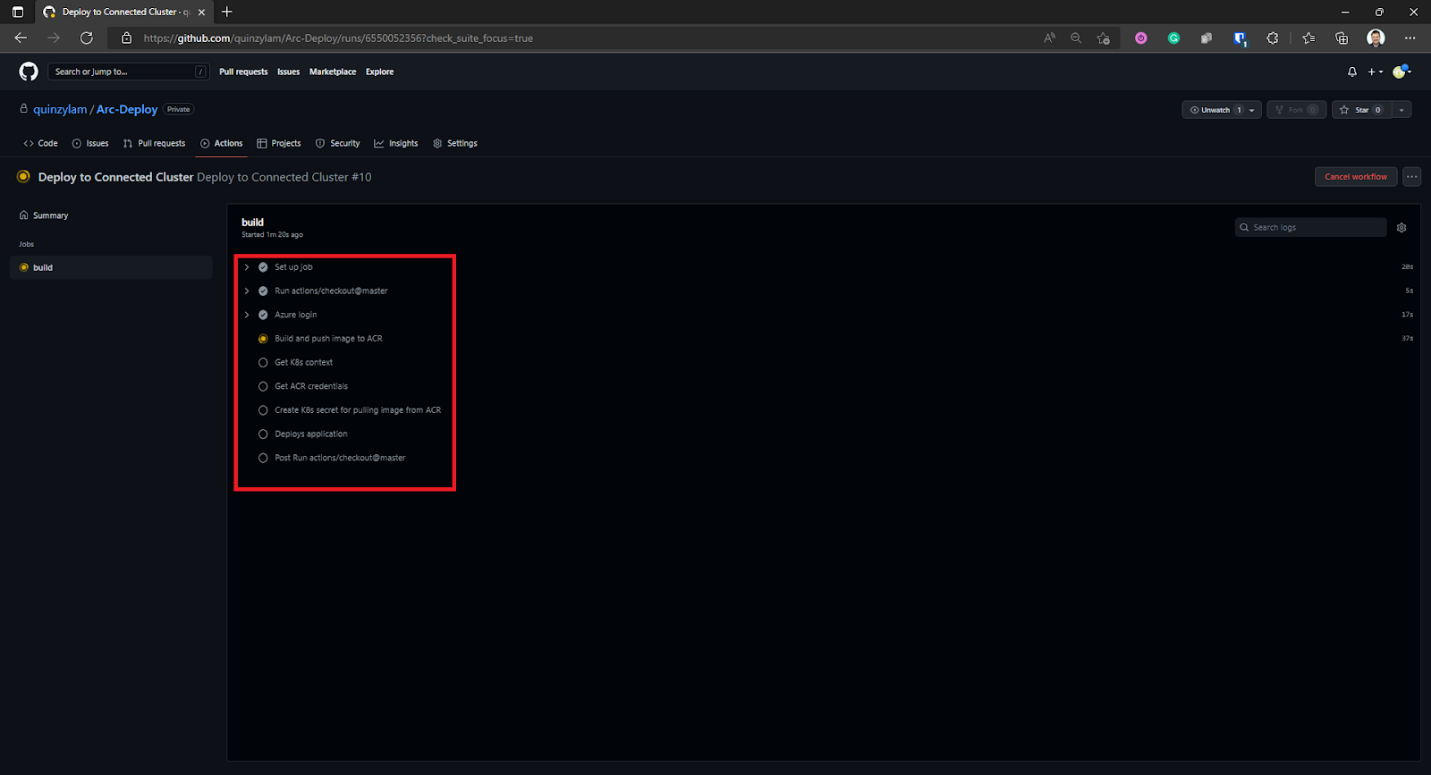Open the GitHub user avatar menu
This screenshot has width=1431, height=775.
point(1400,72)
